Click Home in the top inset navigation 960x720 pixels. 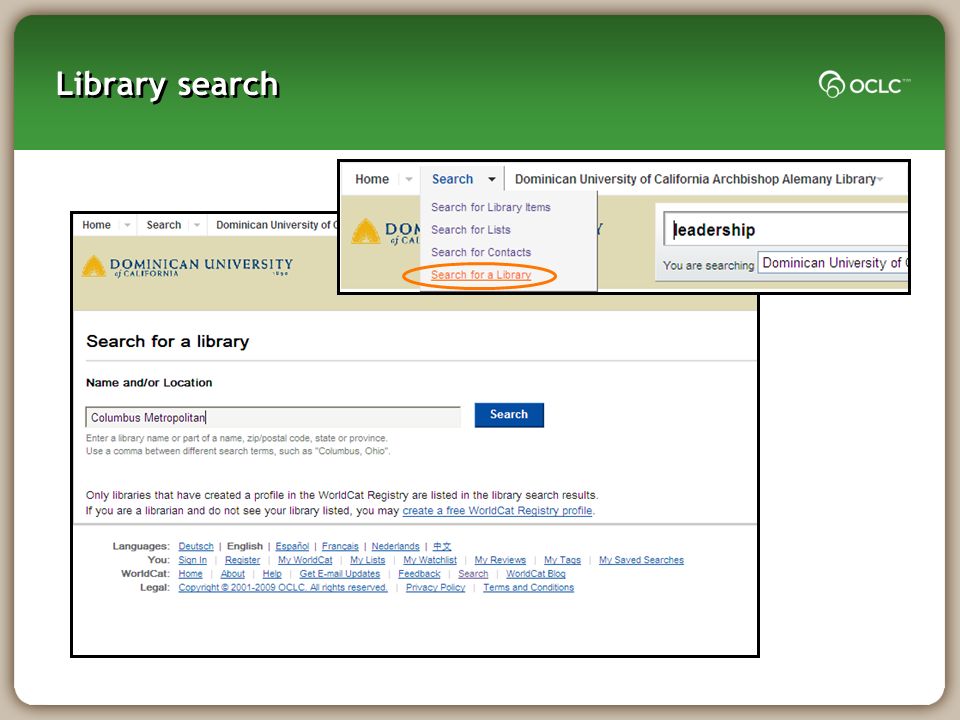point(372,179)
